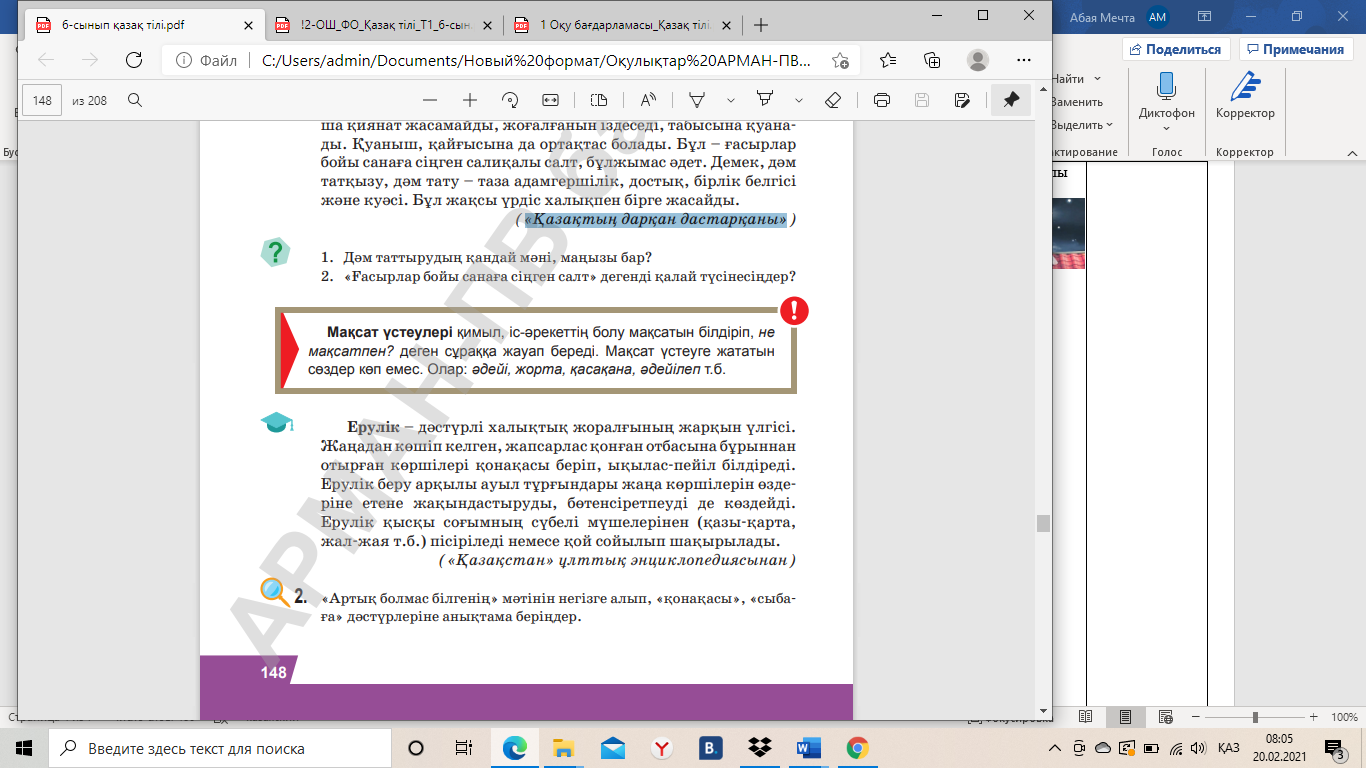Fit the PDF page to width

point(550,100)
